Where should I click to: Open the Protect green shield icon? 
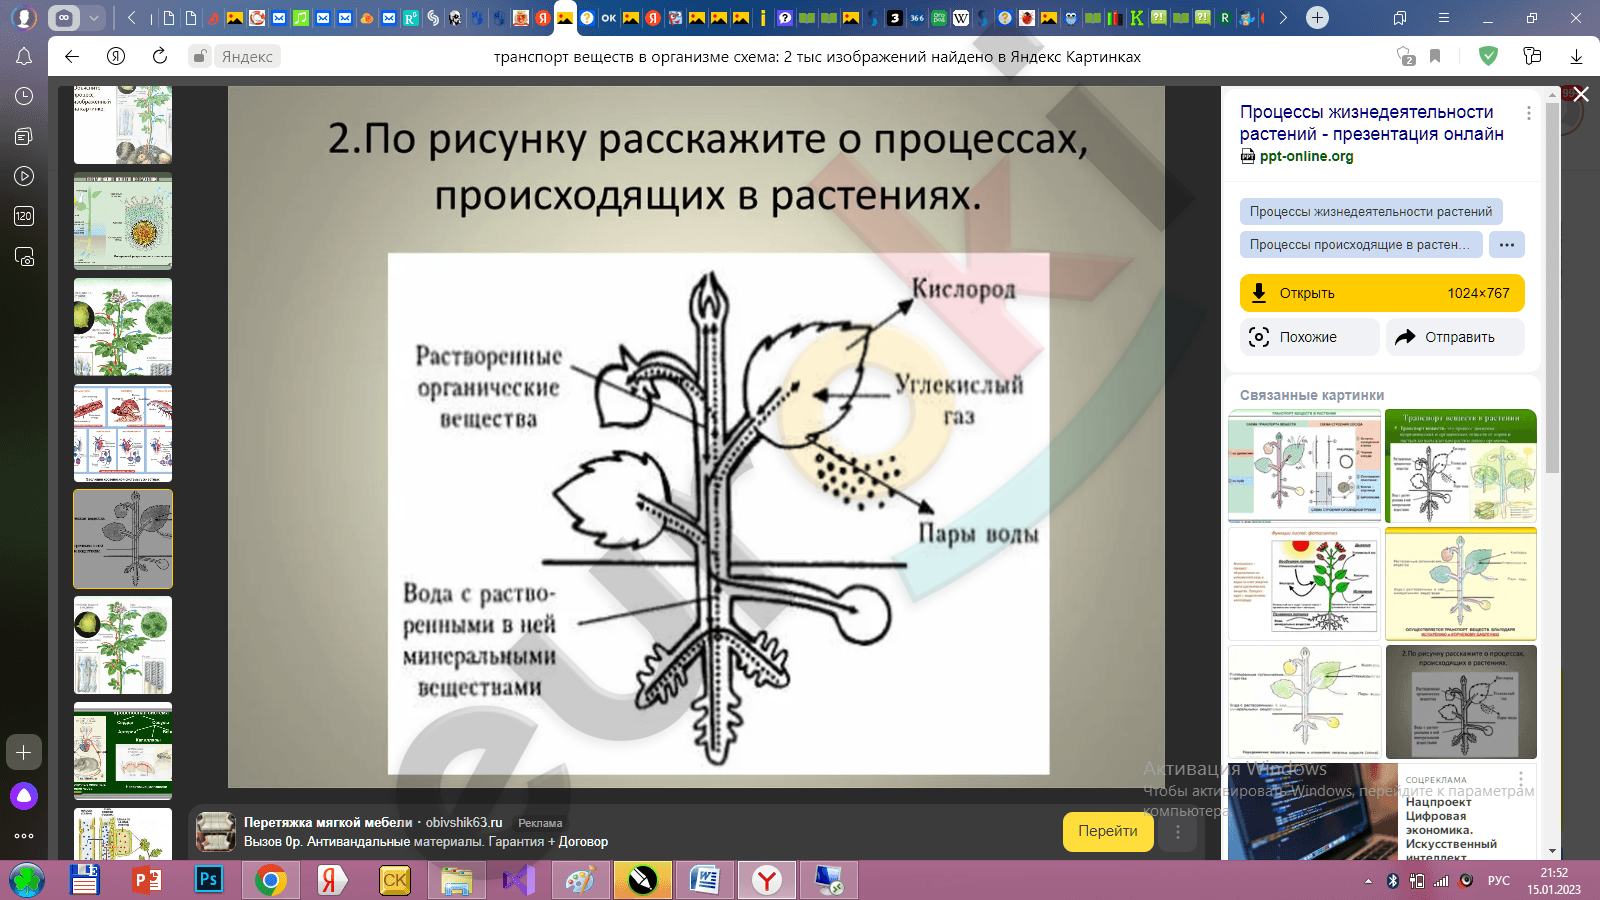(1488, 56)
